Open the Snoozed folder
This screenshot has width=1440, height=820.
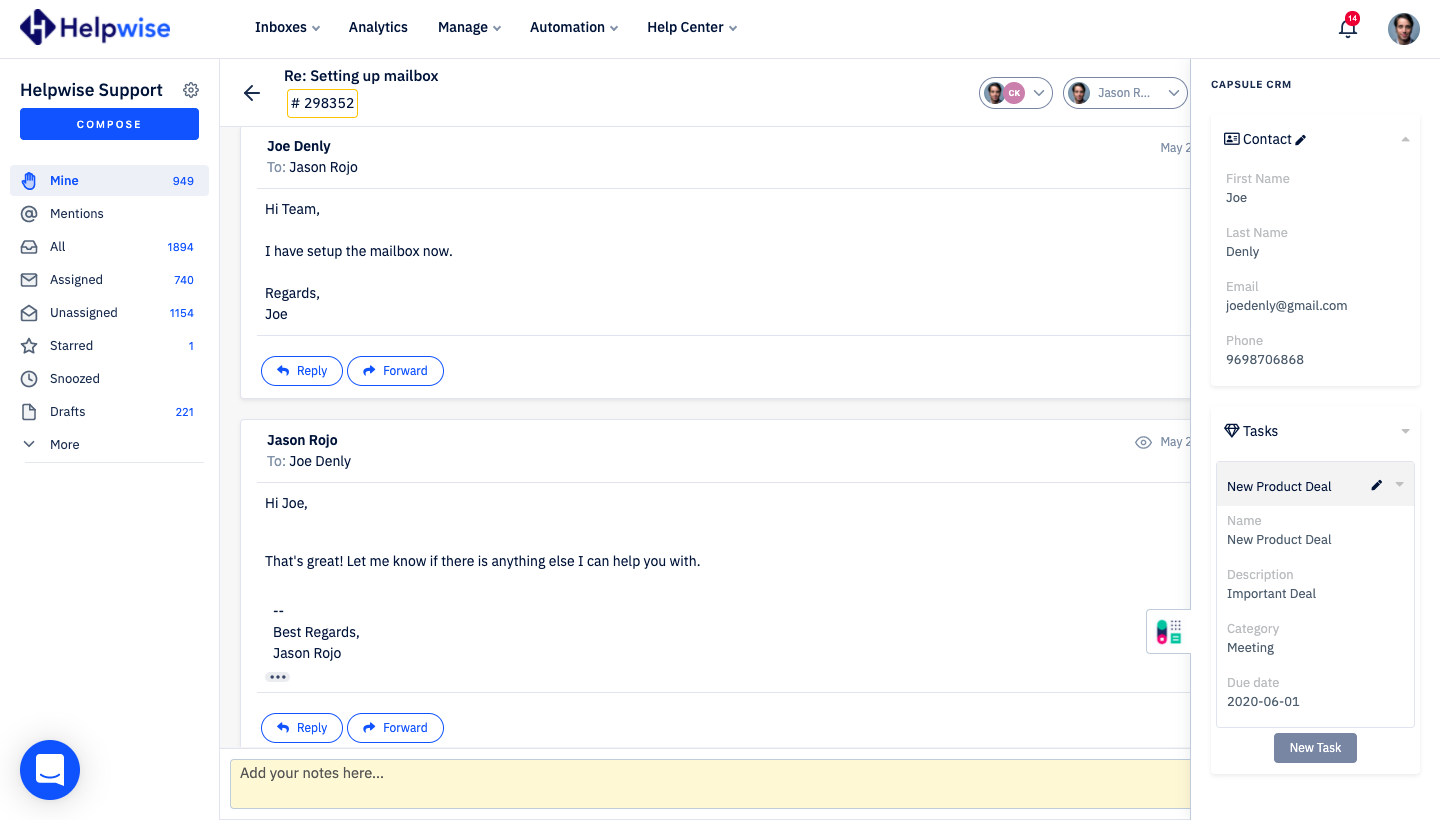click(109, 378)
